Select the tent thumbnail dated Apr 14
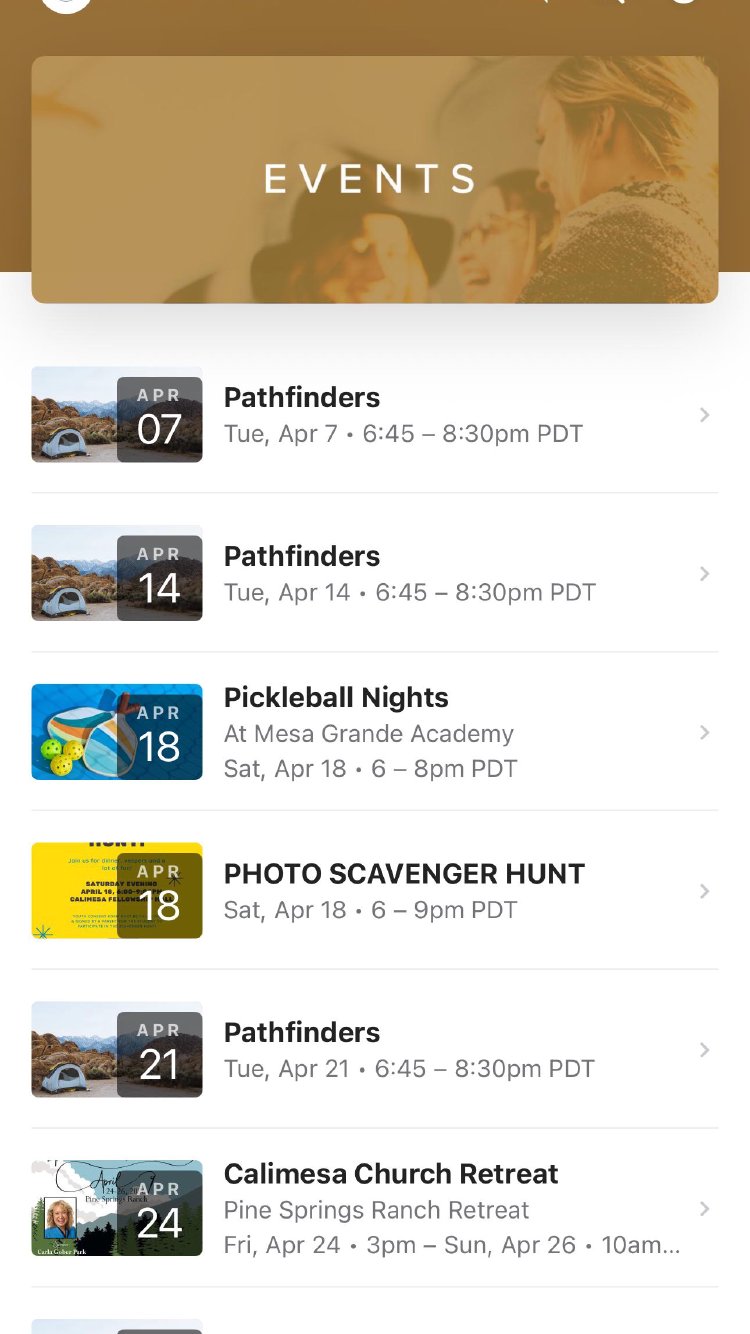The height and width of the screenshot is (1334, 750). pyautogui.click(x=116, y=573)
